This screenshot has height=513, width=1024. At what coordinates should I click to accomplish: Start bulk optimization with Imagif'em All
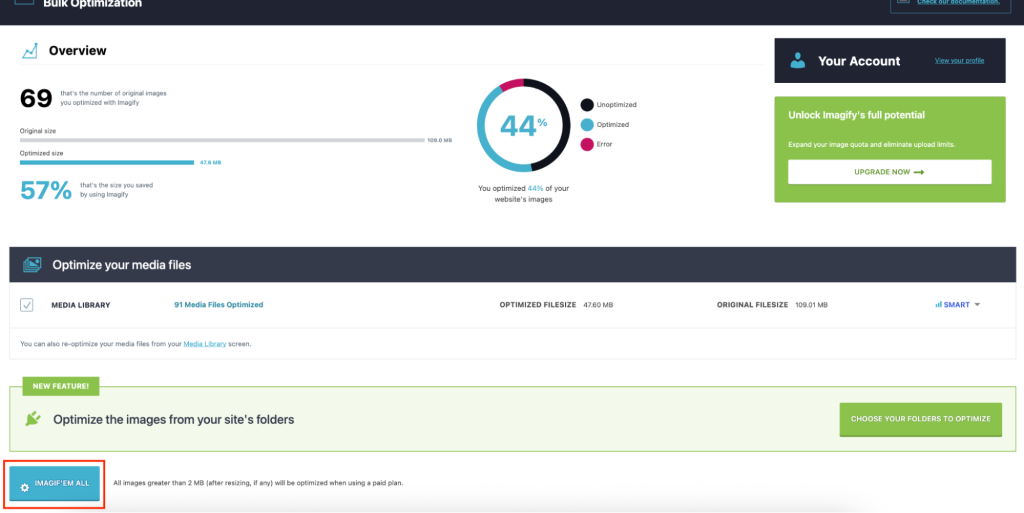[54, 484]
